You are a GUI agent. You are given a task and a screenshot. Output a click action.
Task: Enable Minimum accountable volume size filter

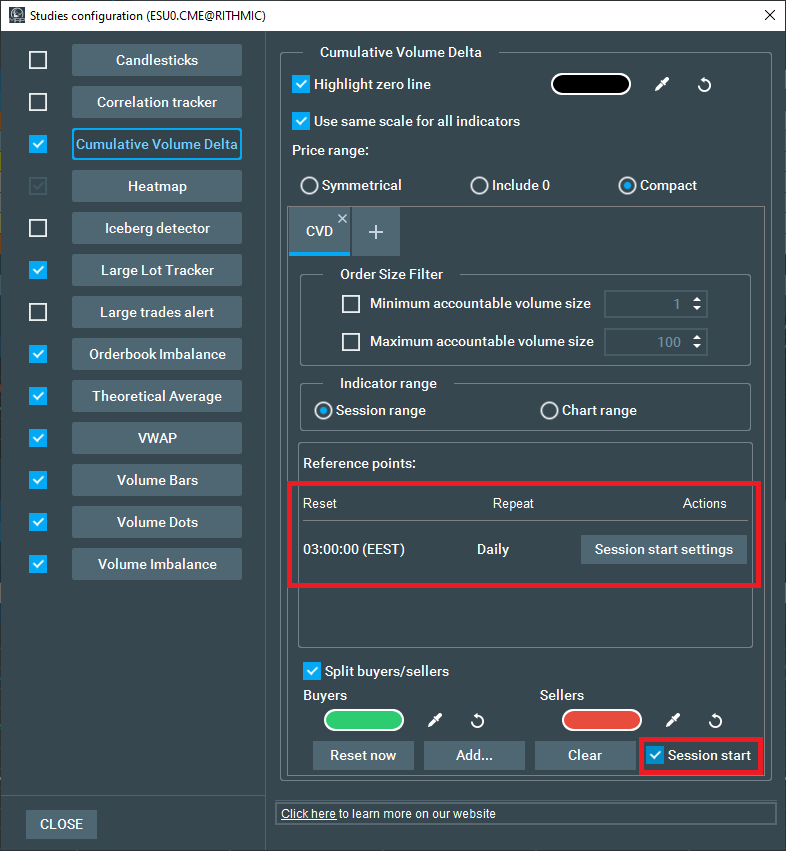(x=351, y=304)
